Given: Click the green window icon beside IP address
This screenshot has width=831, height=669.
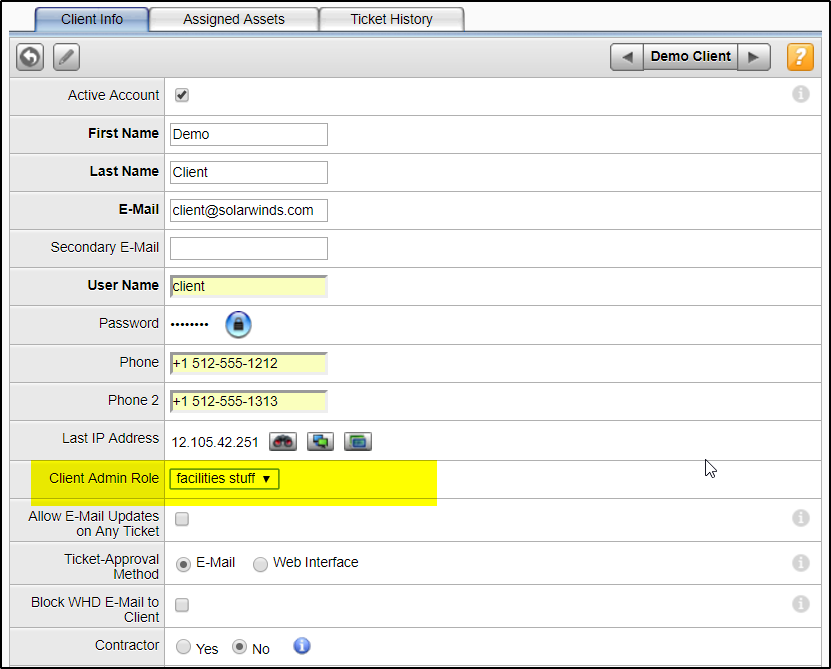Looking at the screenshot, I should click(358, 441).
